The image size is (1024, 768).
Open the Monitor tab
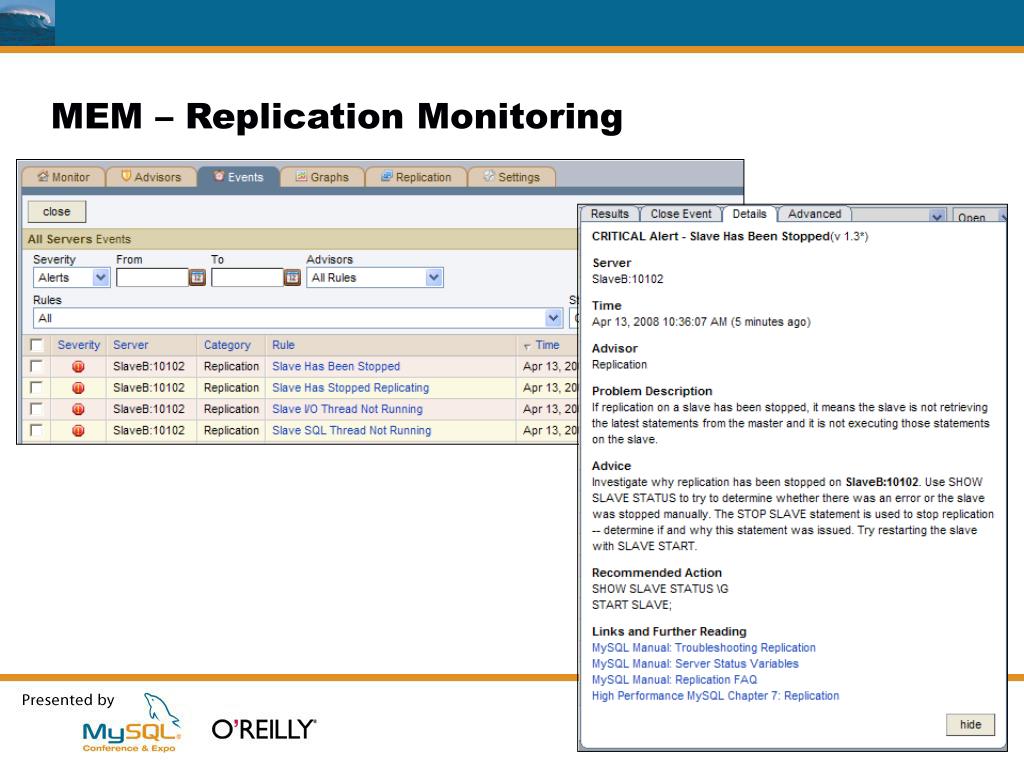pyautogui.click(x=63, y=177)
